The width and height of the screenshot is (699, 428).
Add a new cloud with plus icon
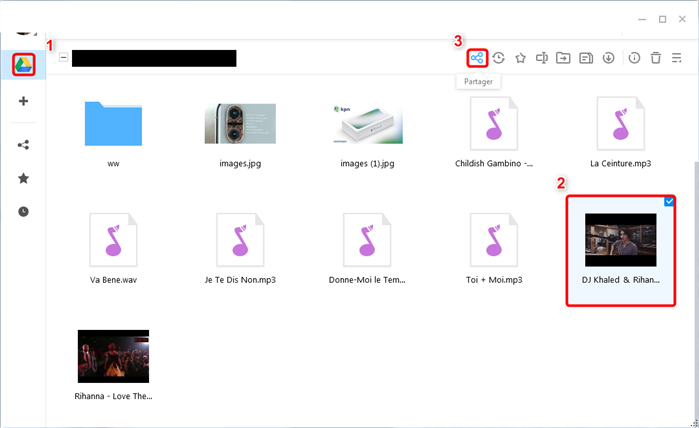(23, 101)
